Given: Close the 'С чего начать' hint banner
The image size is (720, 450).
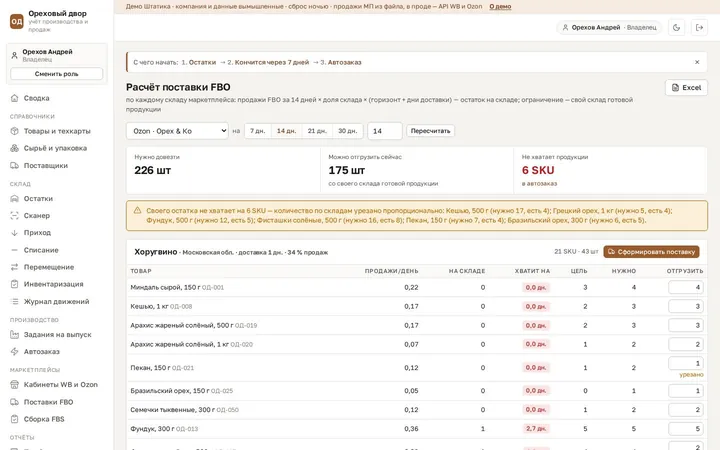Looking at the screenshot, I should pos(697,62).
